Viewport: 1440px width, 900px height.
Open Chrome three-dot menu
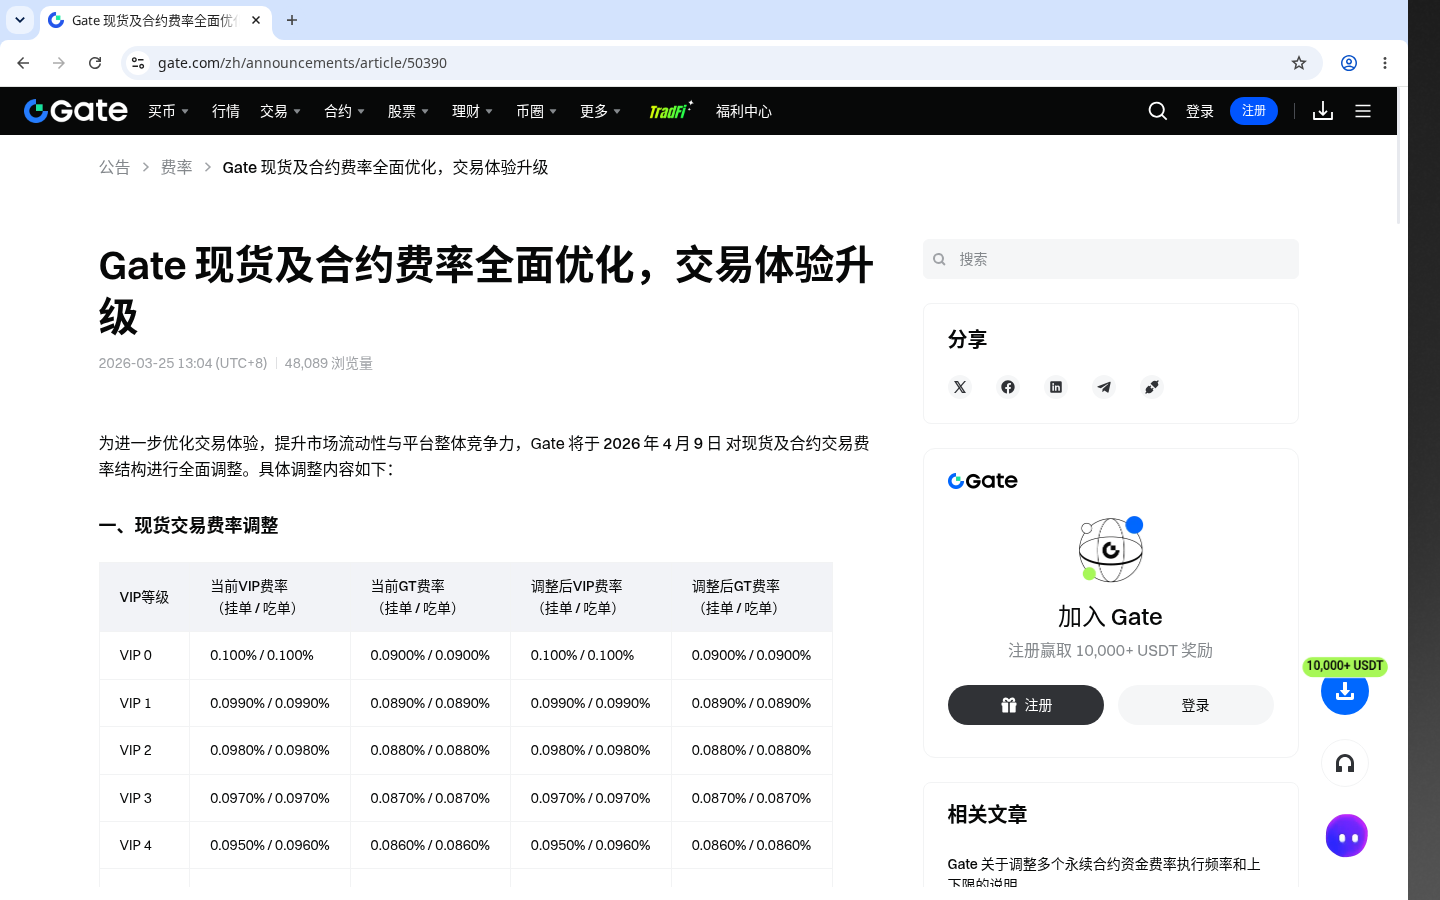tap(1385, 63)
